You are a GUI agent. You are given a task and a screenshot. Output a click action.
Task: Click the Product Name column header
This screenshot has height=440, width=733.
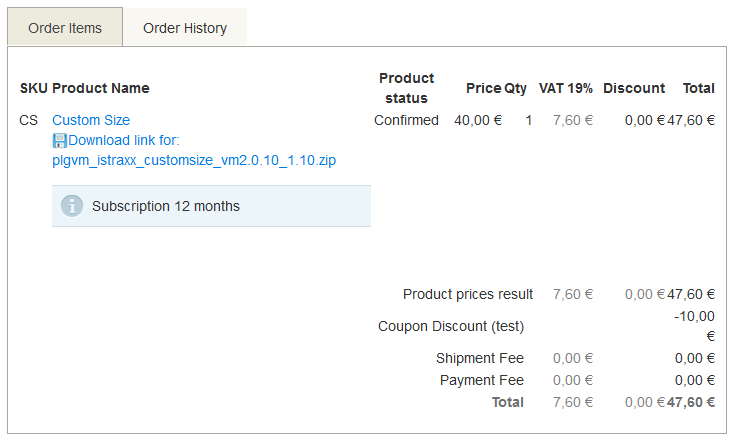coord(101,88)
